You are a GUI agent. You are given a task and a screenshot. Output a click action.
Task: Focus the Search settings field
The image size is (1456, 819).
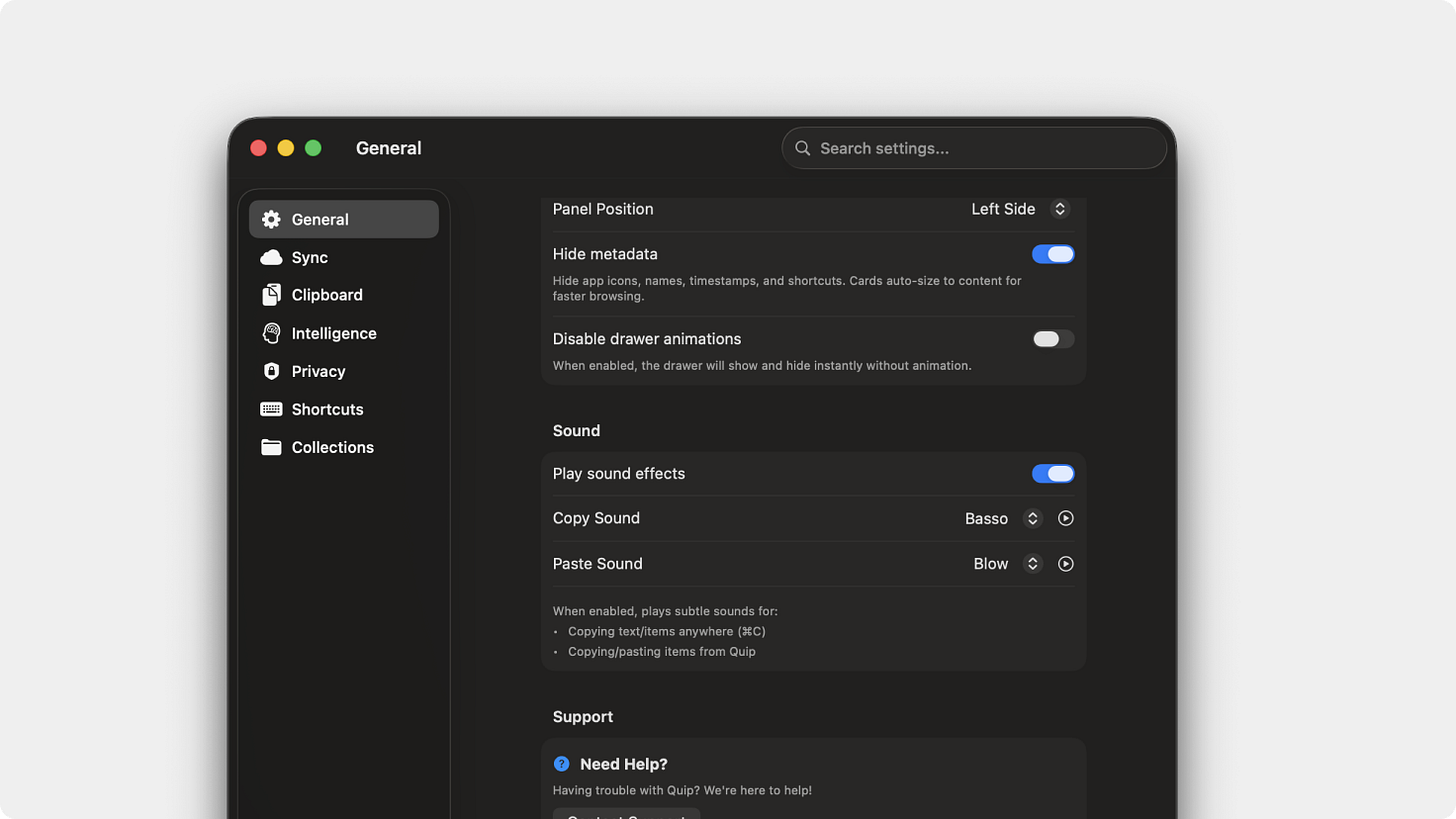tap(974, 148)
